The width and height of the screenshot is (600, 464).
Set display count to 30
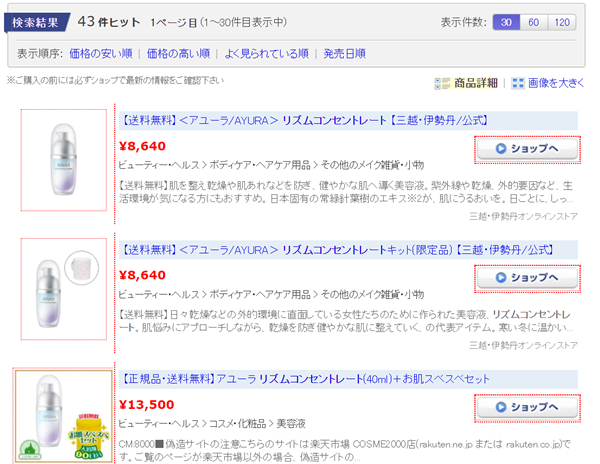pos(506,22)
